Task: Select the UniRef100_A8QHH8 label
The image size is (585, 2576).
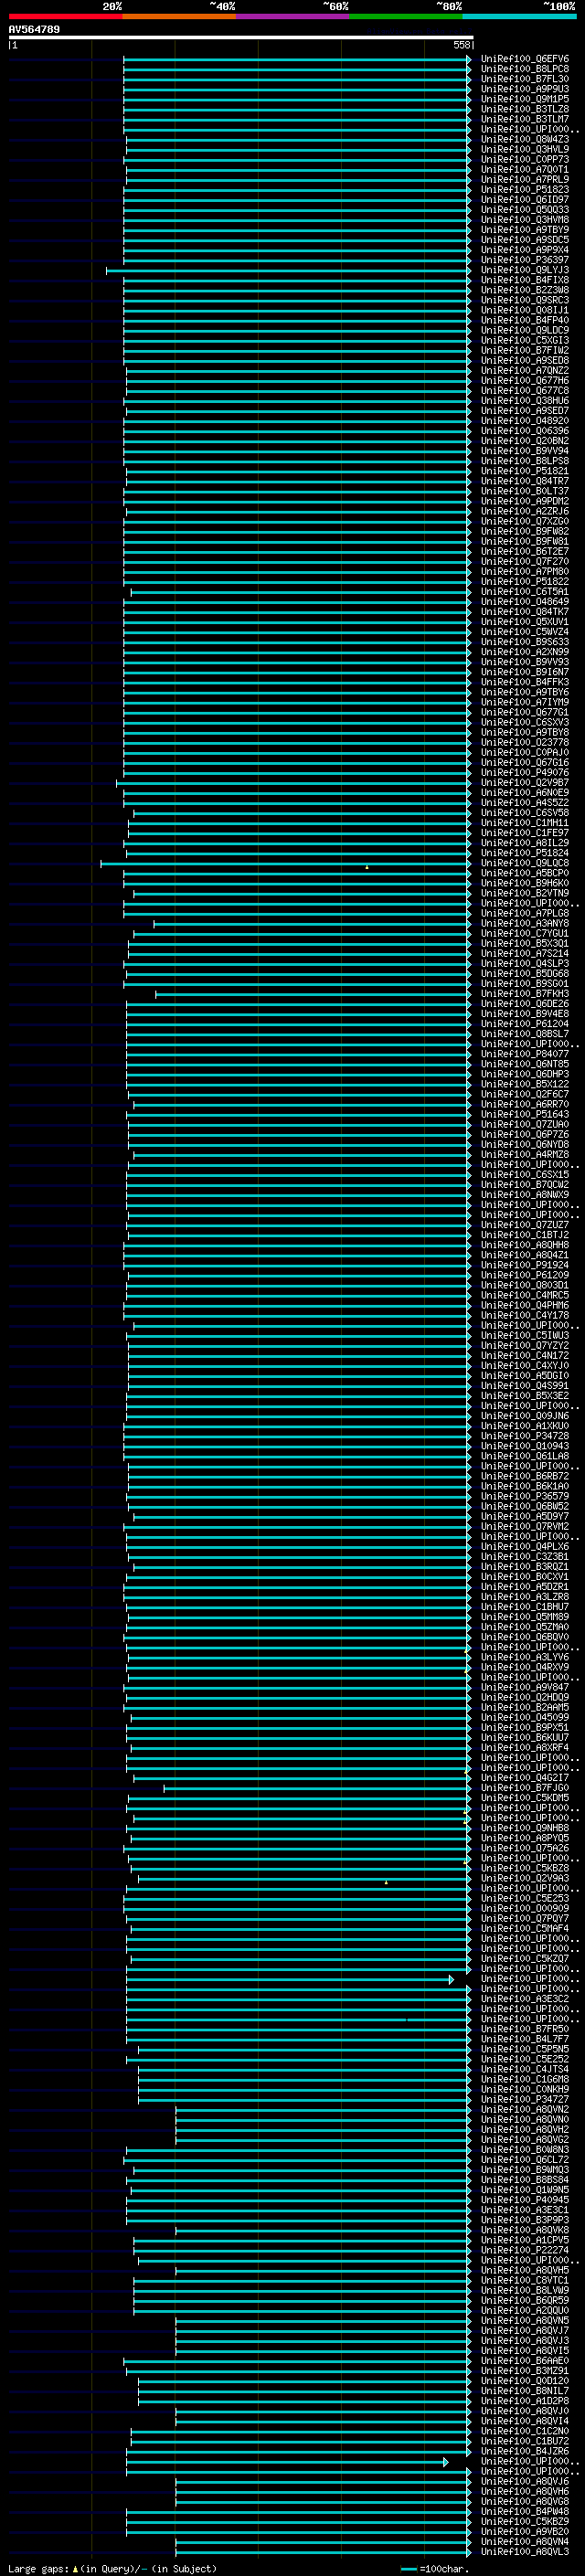Action: click(x=524, y=1245)
